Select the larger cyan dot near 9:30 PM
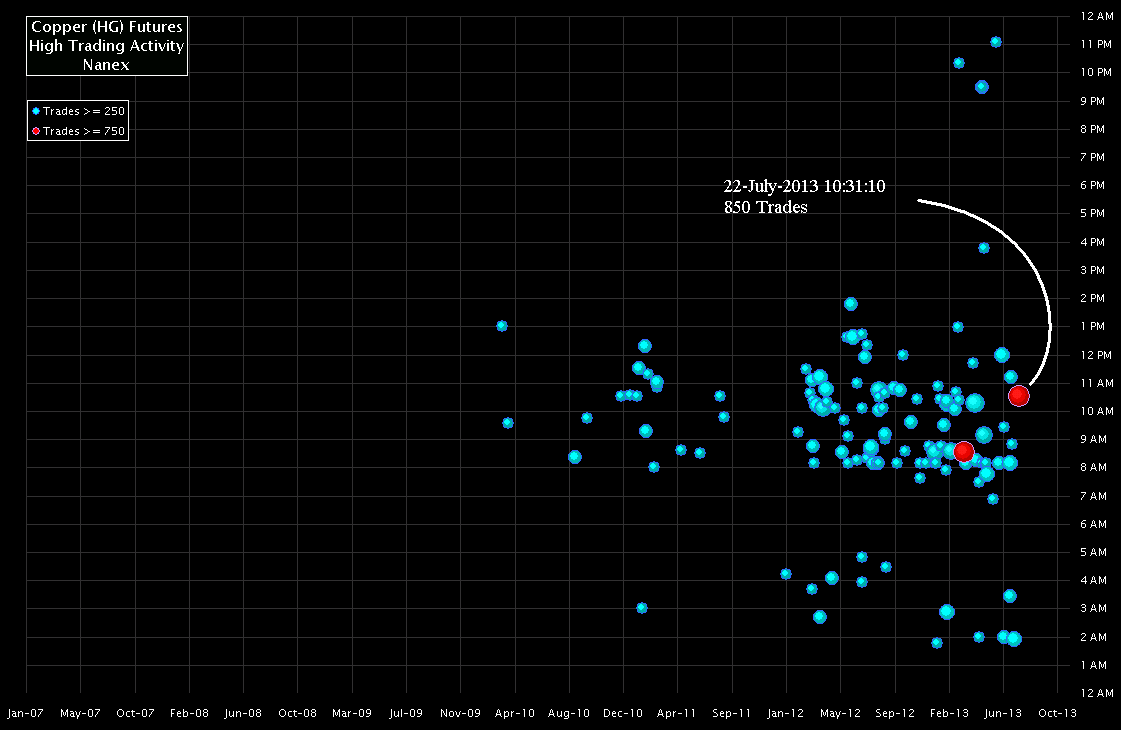Viewport: 1121px width, 730px height. click(981, 87)
